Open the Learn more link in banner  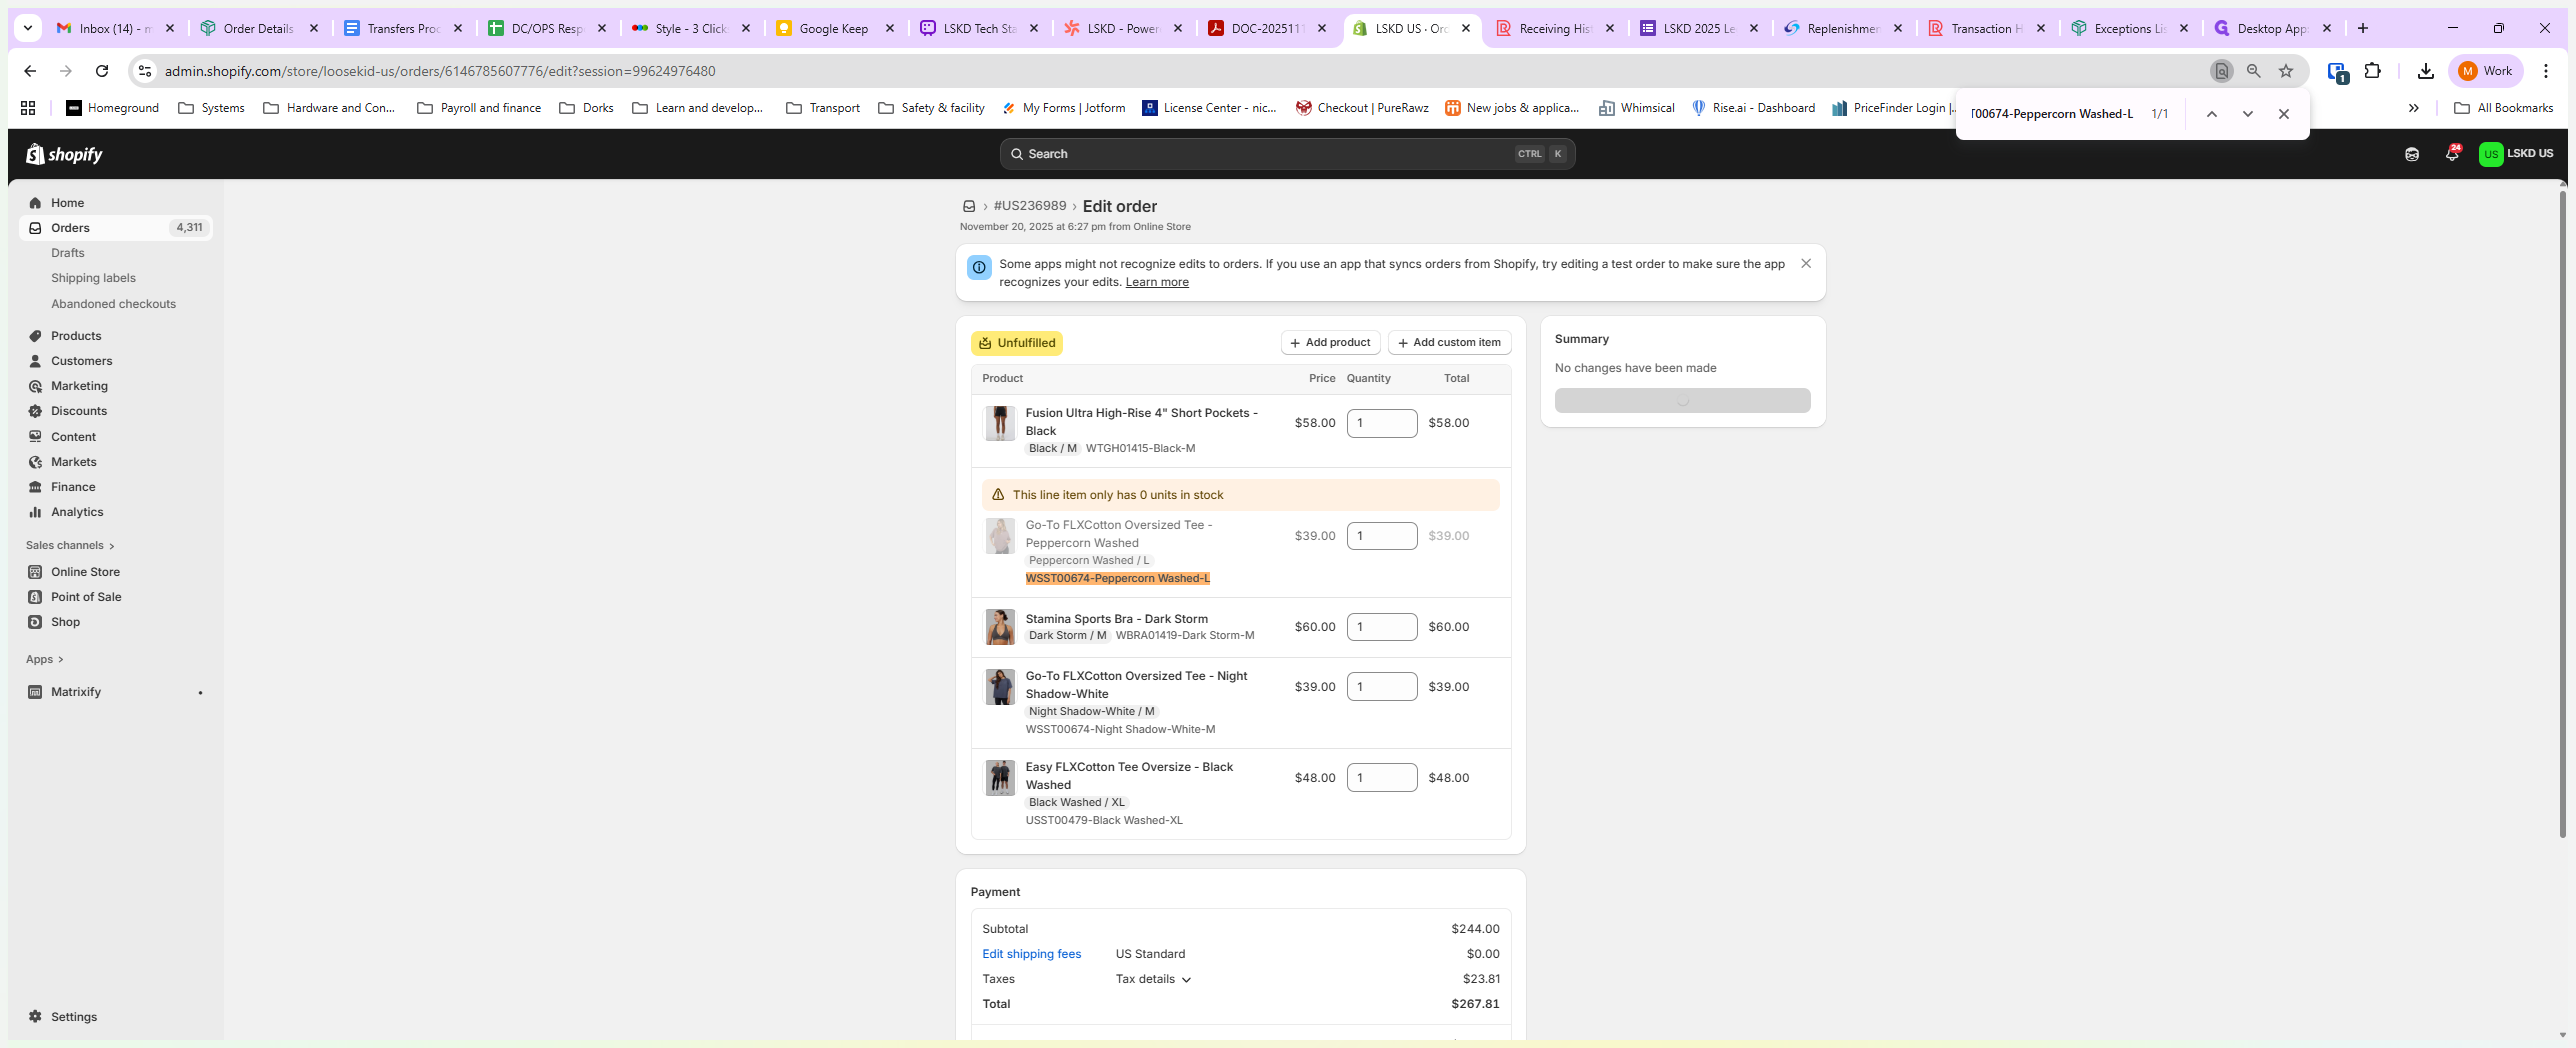coord(1156,282)
